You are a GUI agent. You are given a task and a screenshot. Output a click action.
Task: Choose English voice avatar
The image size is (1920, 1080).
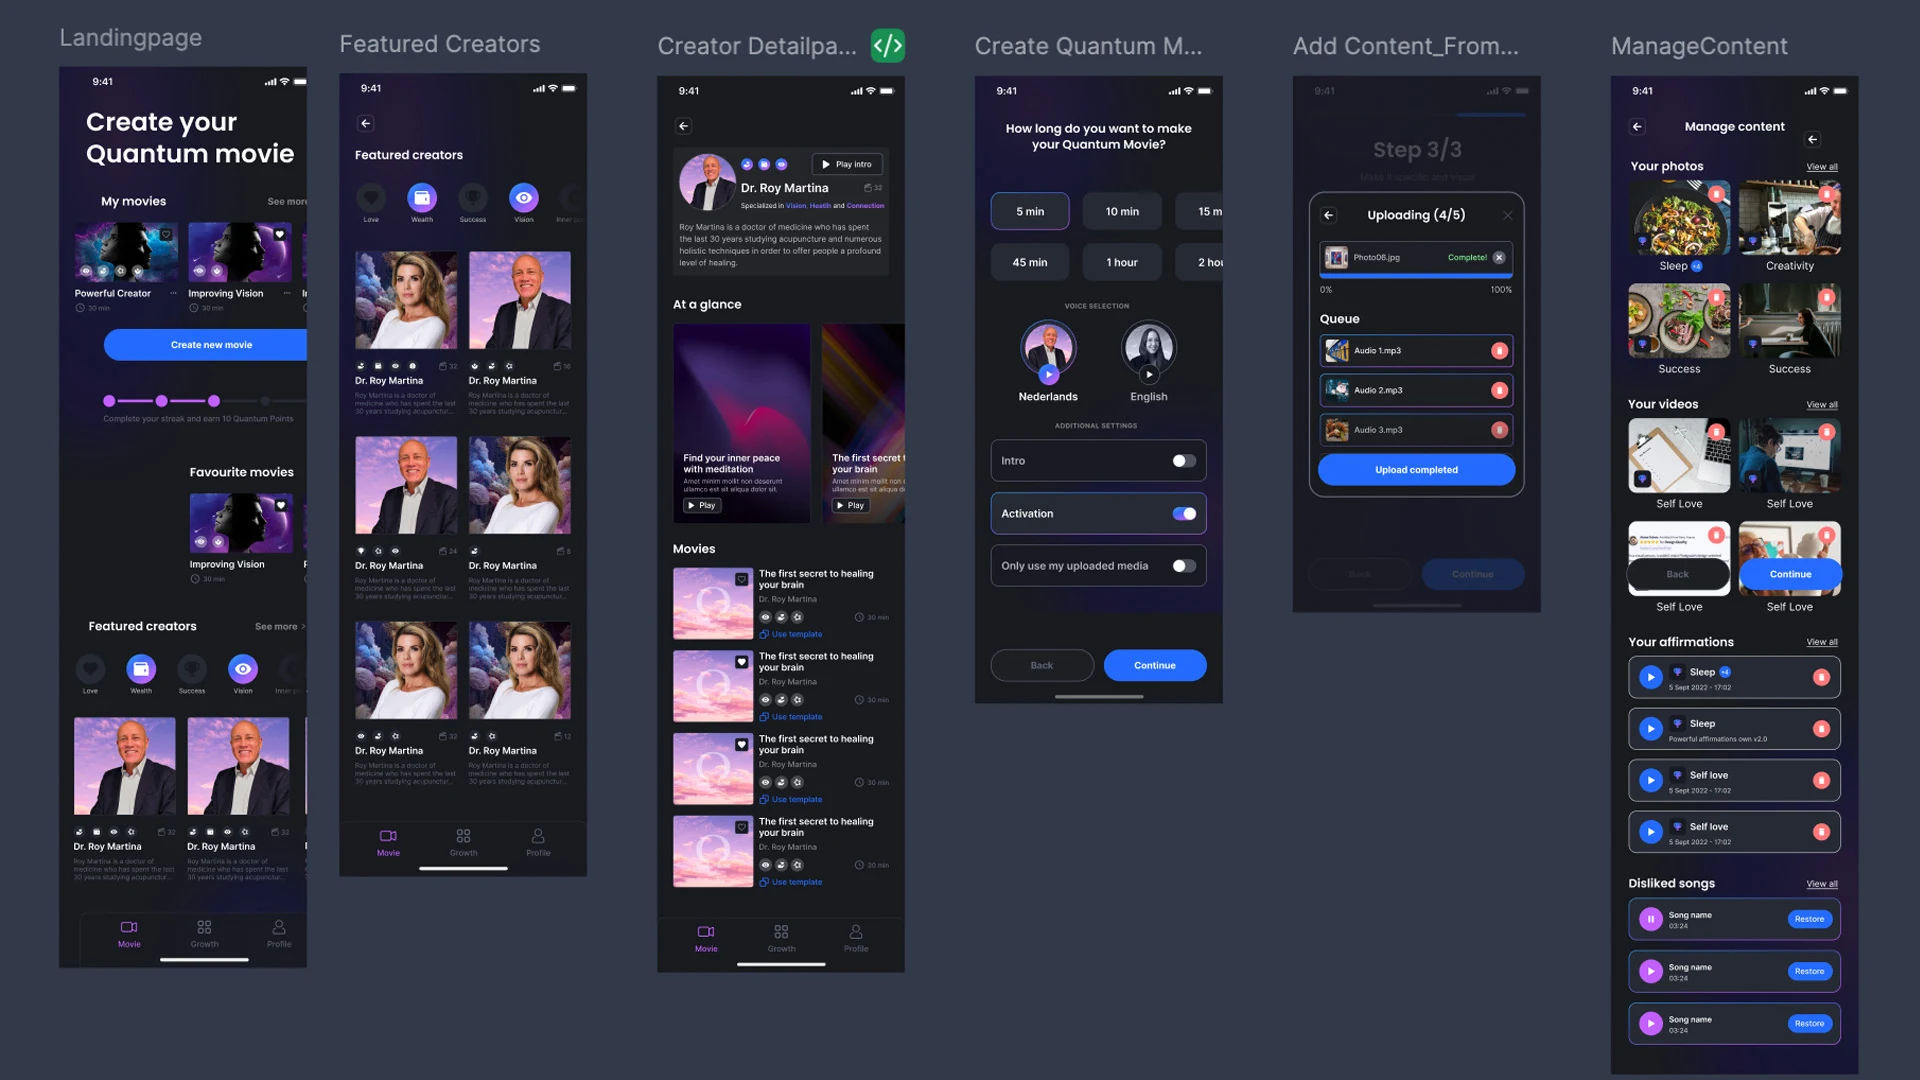pyautogui.click(x=1149, y=348)
